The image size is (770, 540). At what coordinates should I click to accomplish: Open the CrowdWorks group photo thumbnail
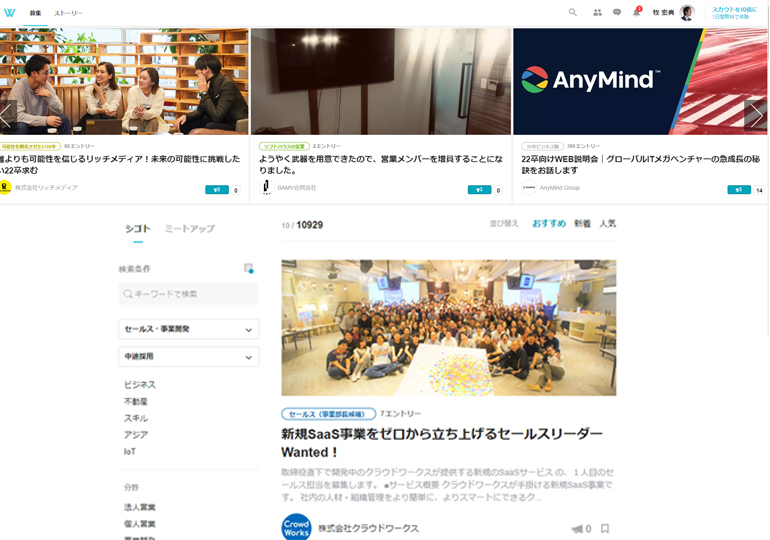(449, 328)
